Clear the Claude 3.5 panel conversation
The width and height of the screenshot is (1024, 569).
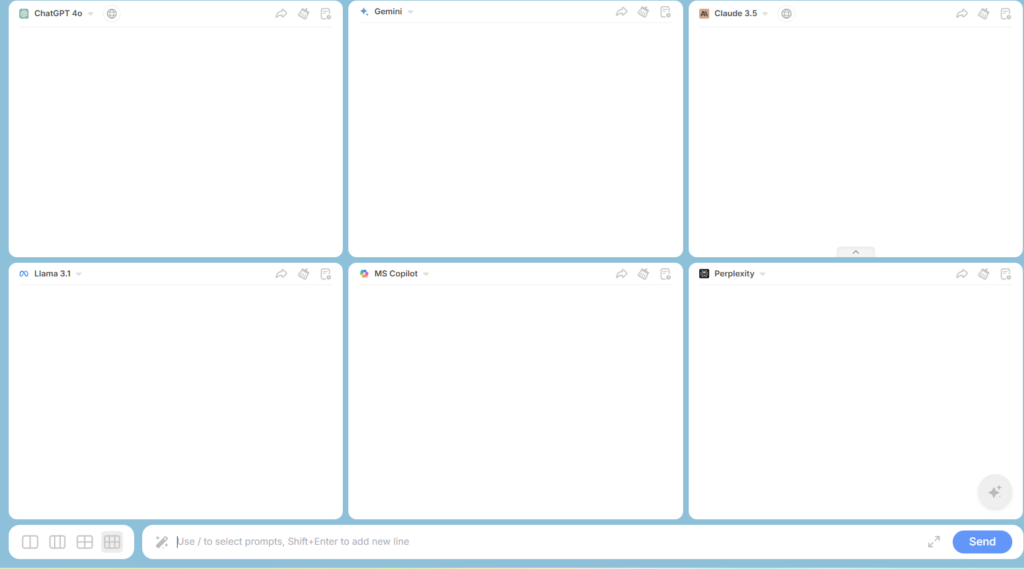coord(984,14)
